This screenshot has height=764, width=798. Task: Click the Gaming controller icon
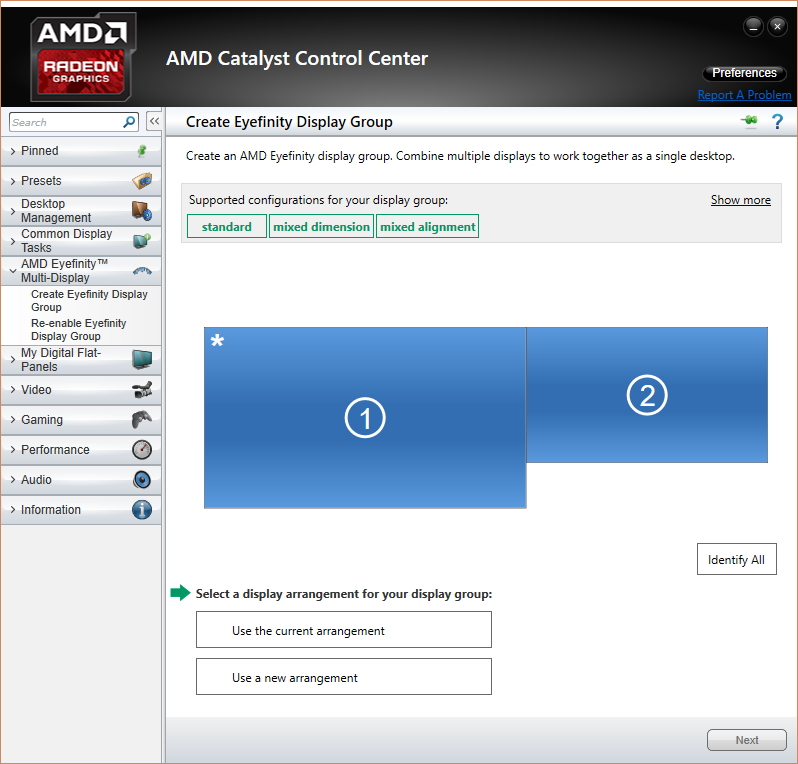click(x=142, y=420)
